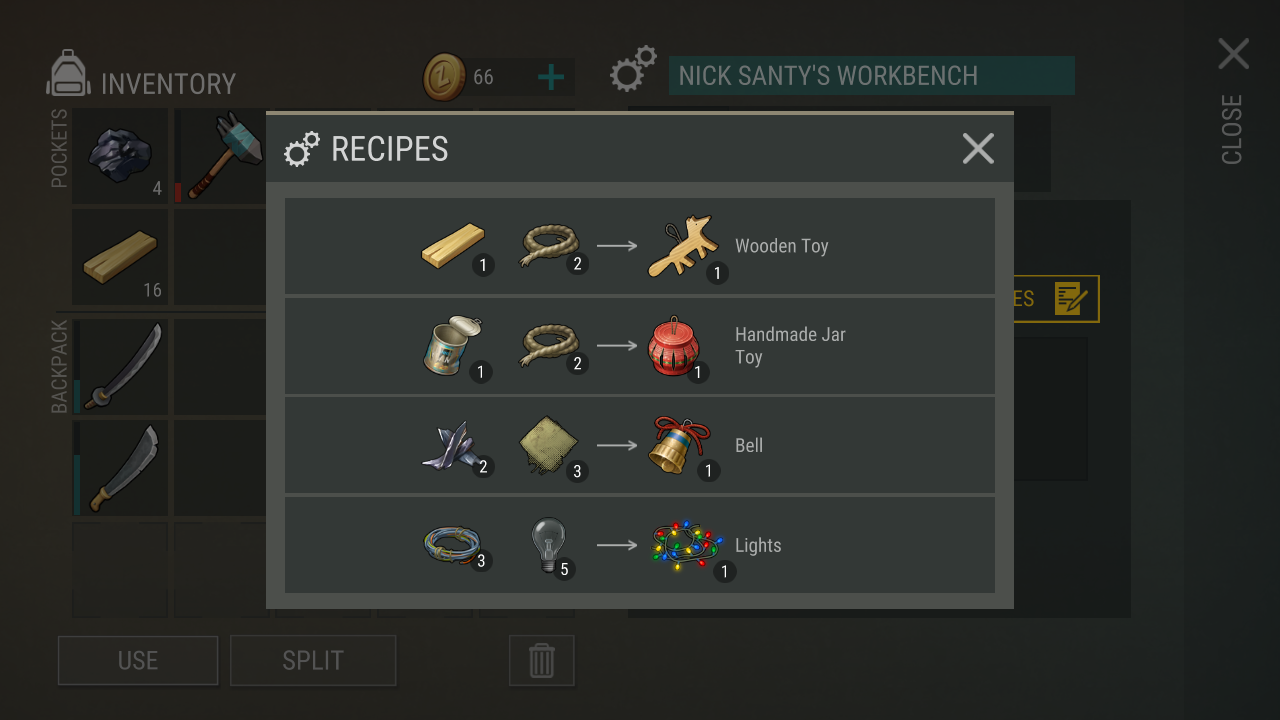Viewport: 1280px width, 720px height.
Task: Select the coal item in pockets
Action: point(120,156)
